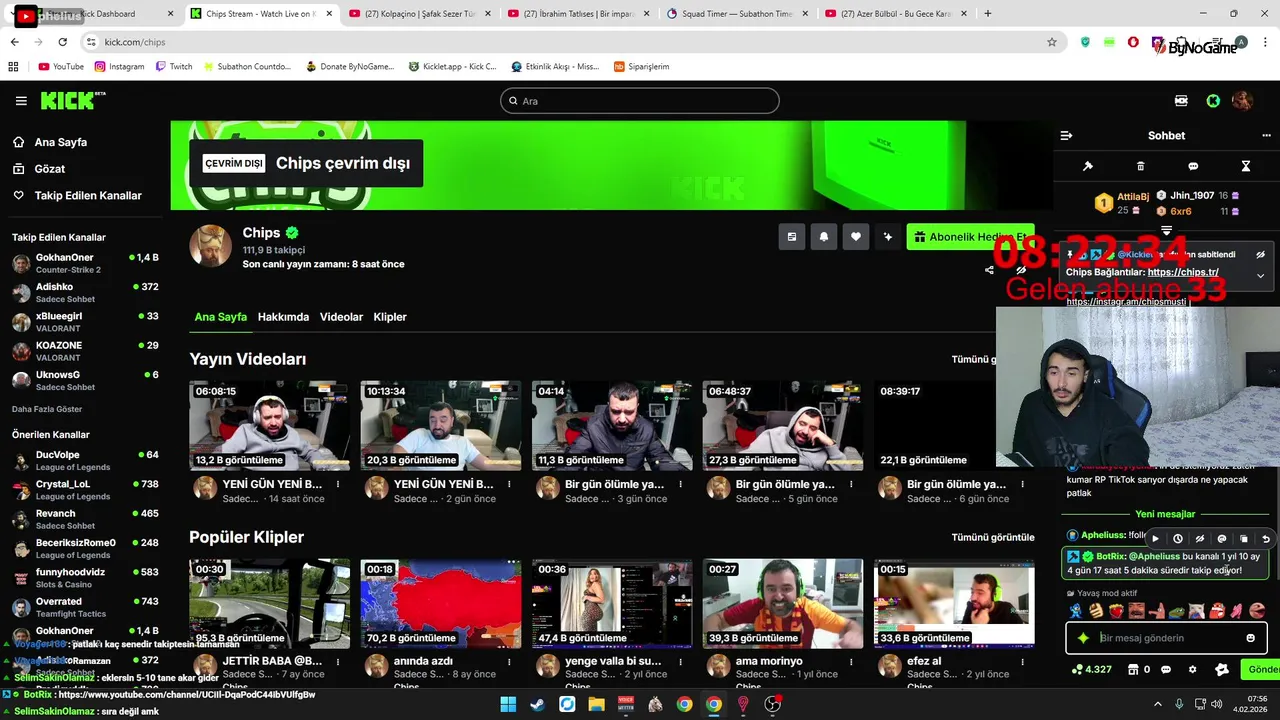Open options for the 14 saat önce video
Image resolution: width=1280 pixels, height=720 pixels.
pos(338,484)
